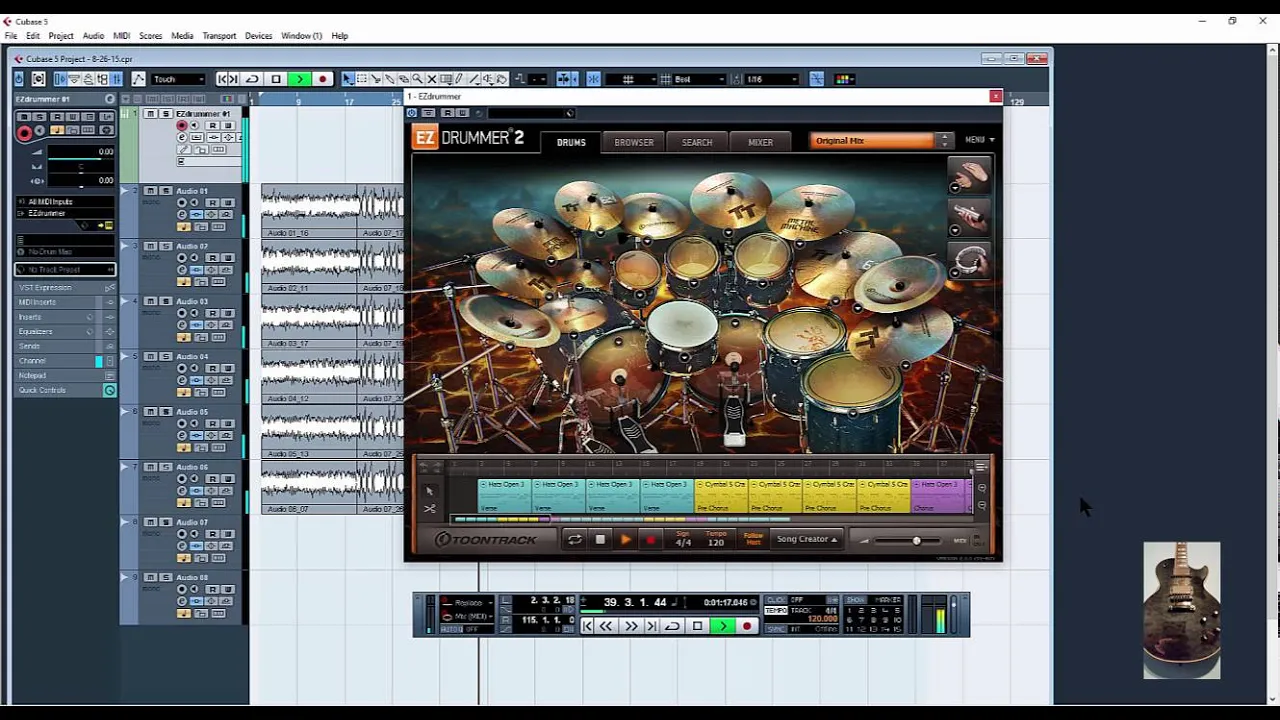Toggle the Follow Host button
1280x720 pixels.
tap(753, 539)
